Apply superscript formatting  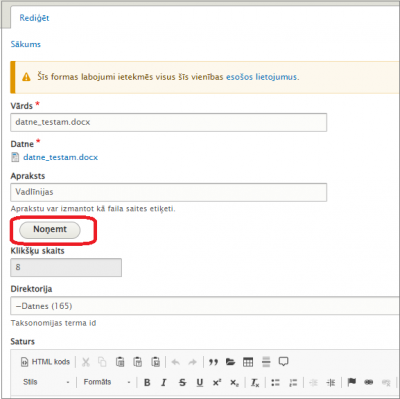click(217, 382)
